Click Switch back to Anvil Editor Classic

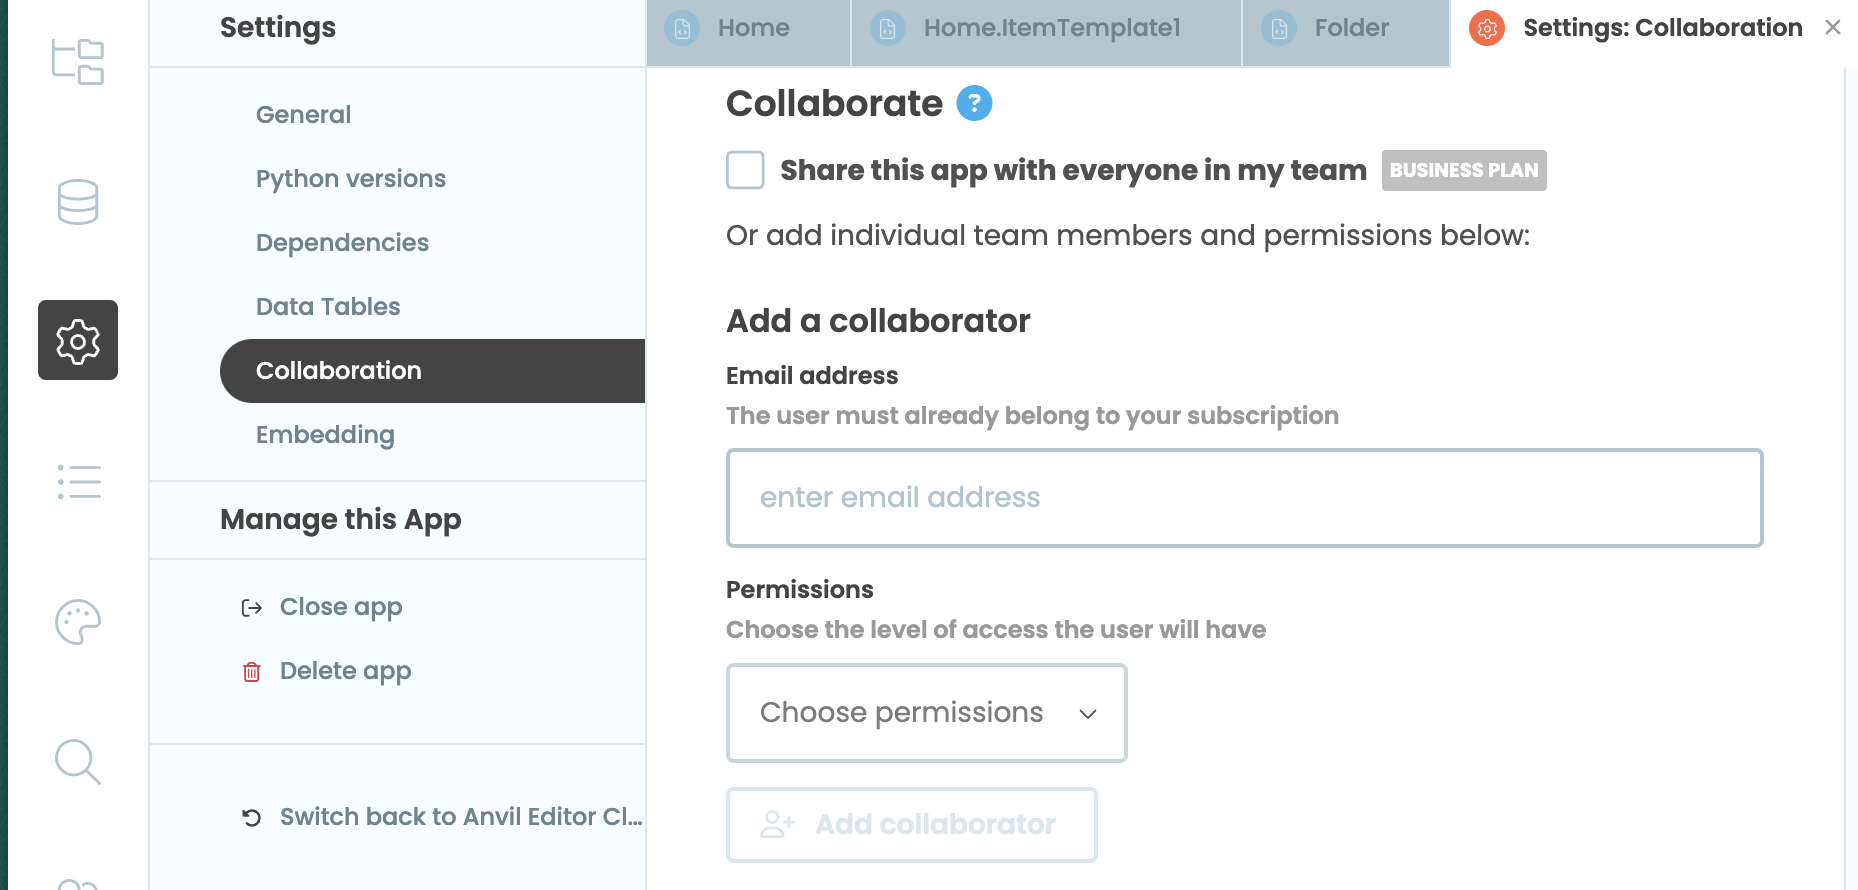[x=460, y=817]
